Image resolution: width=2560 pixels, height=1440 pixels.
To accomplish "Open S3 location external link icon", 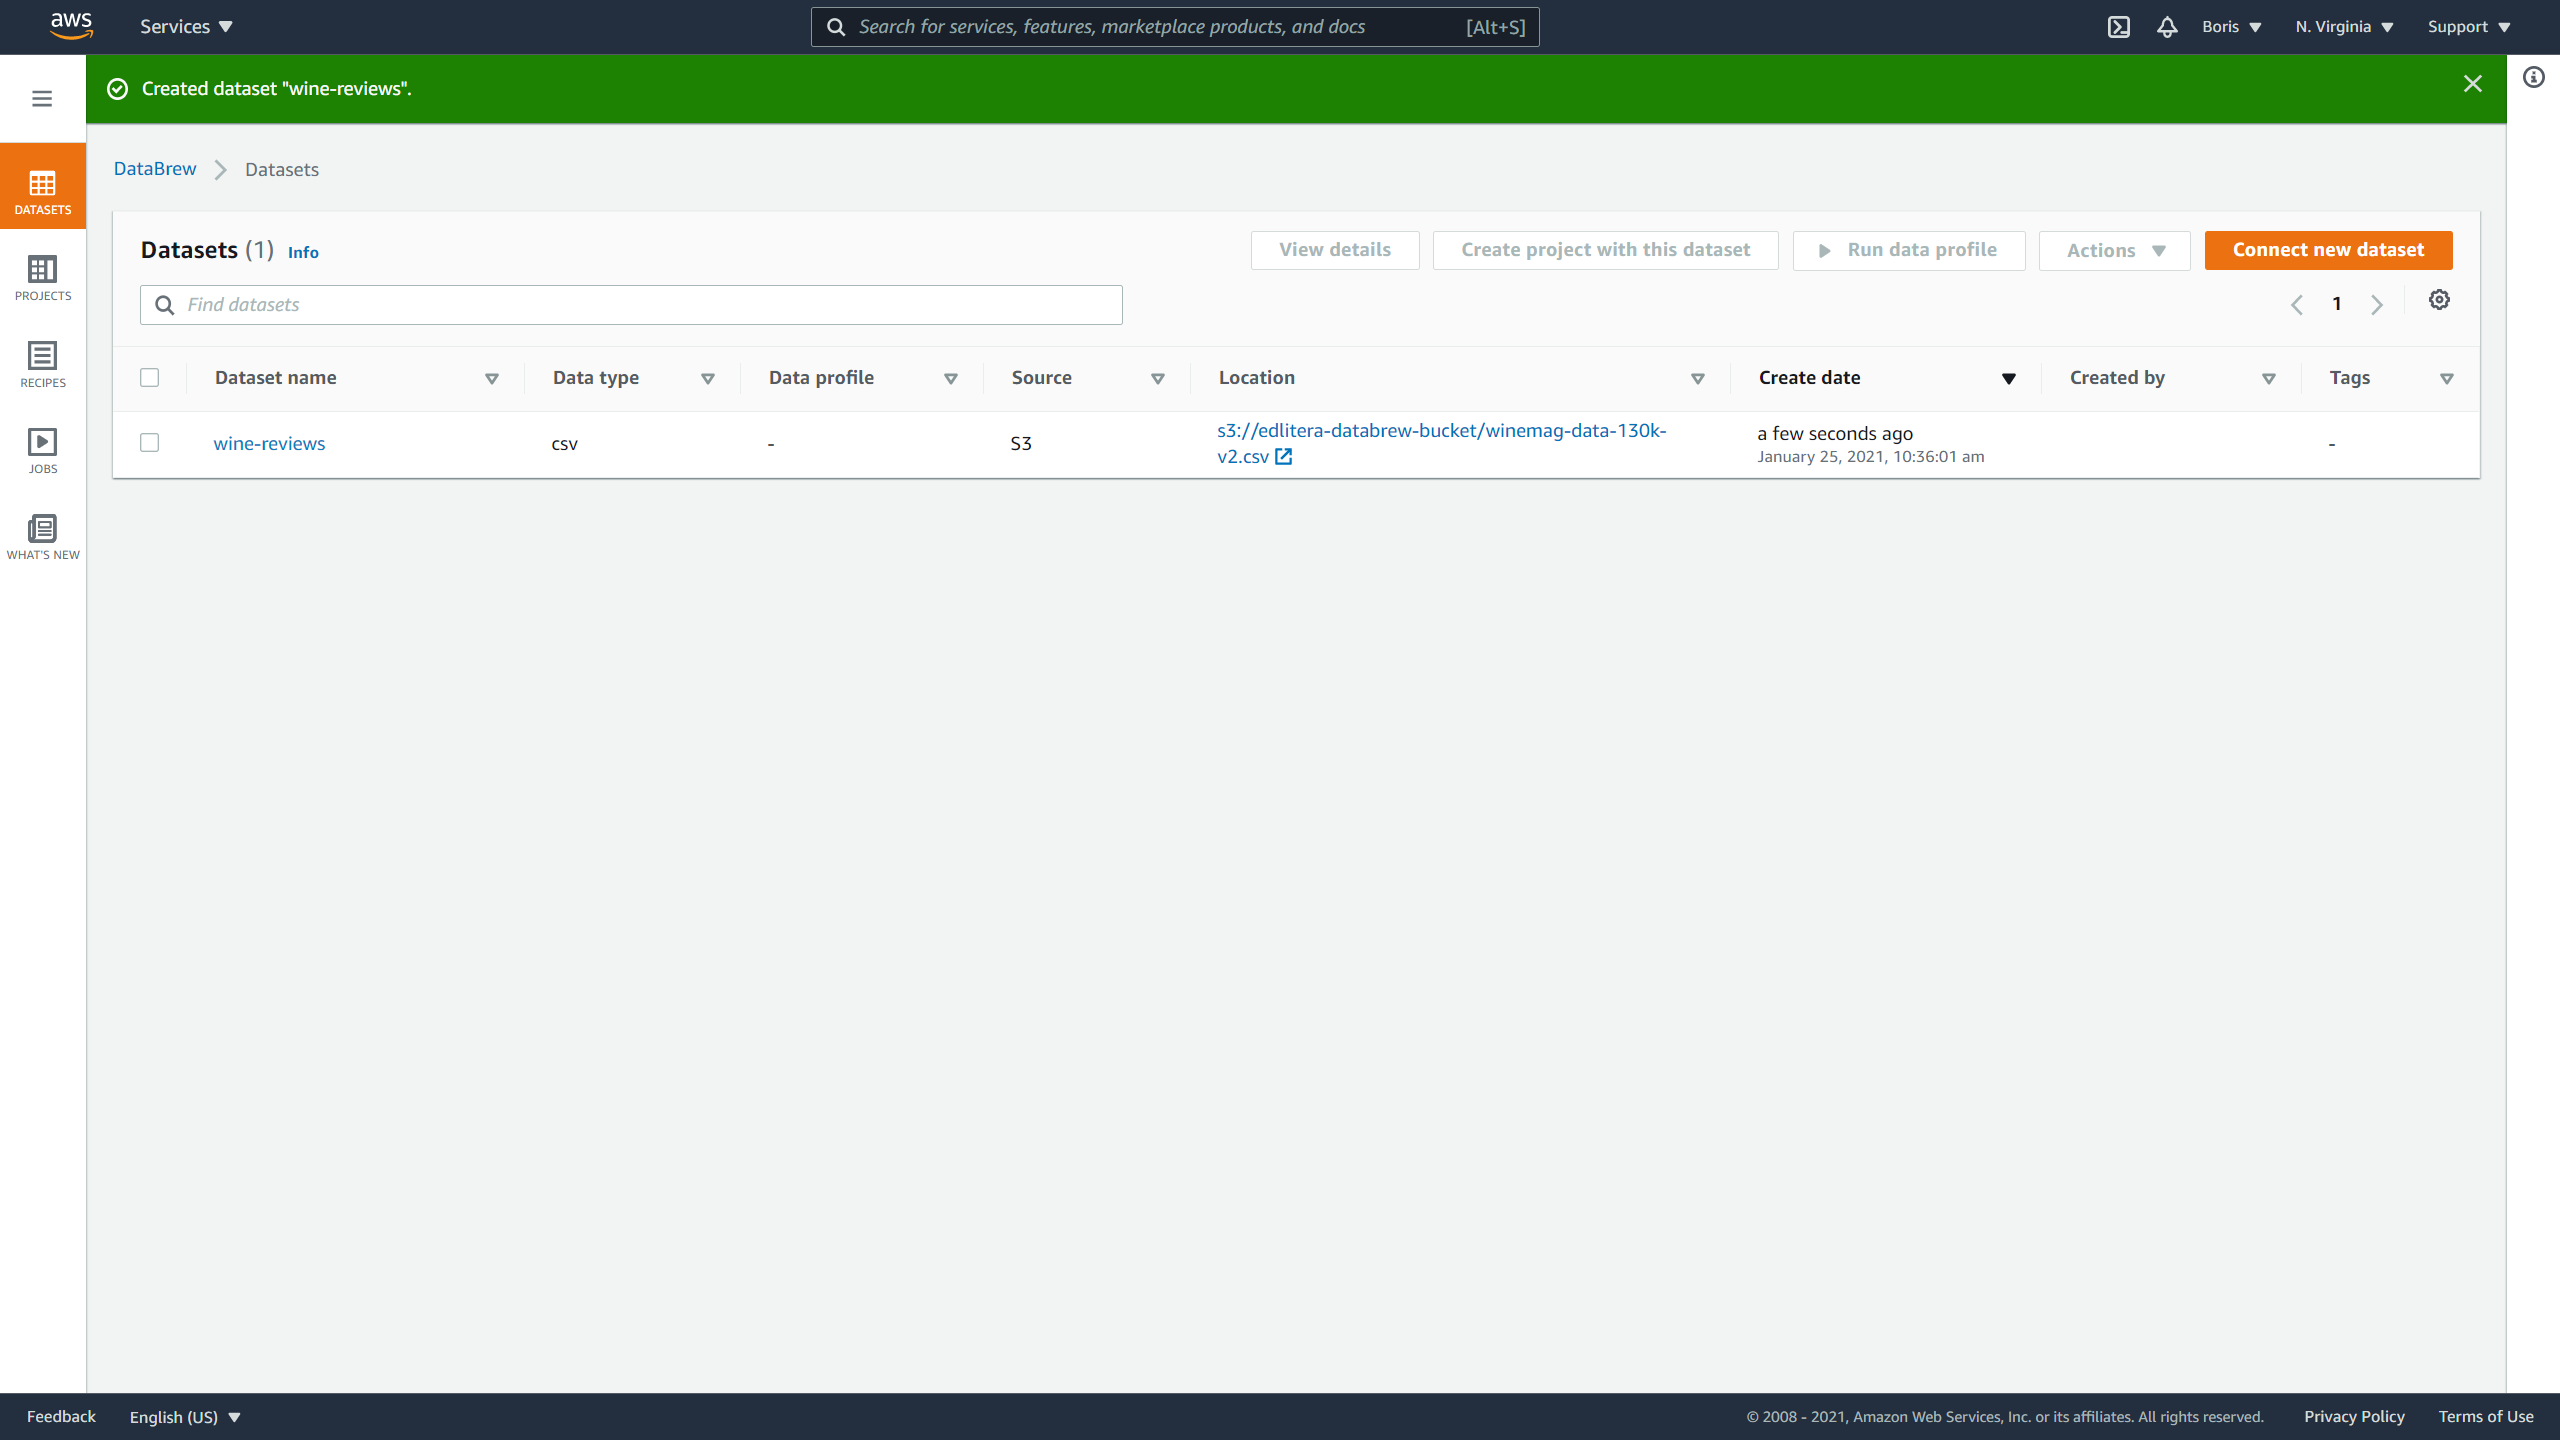I will 1283,457.
